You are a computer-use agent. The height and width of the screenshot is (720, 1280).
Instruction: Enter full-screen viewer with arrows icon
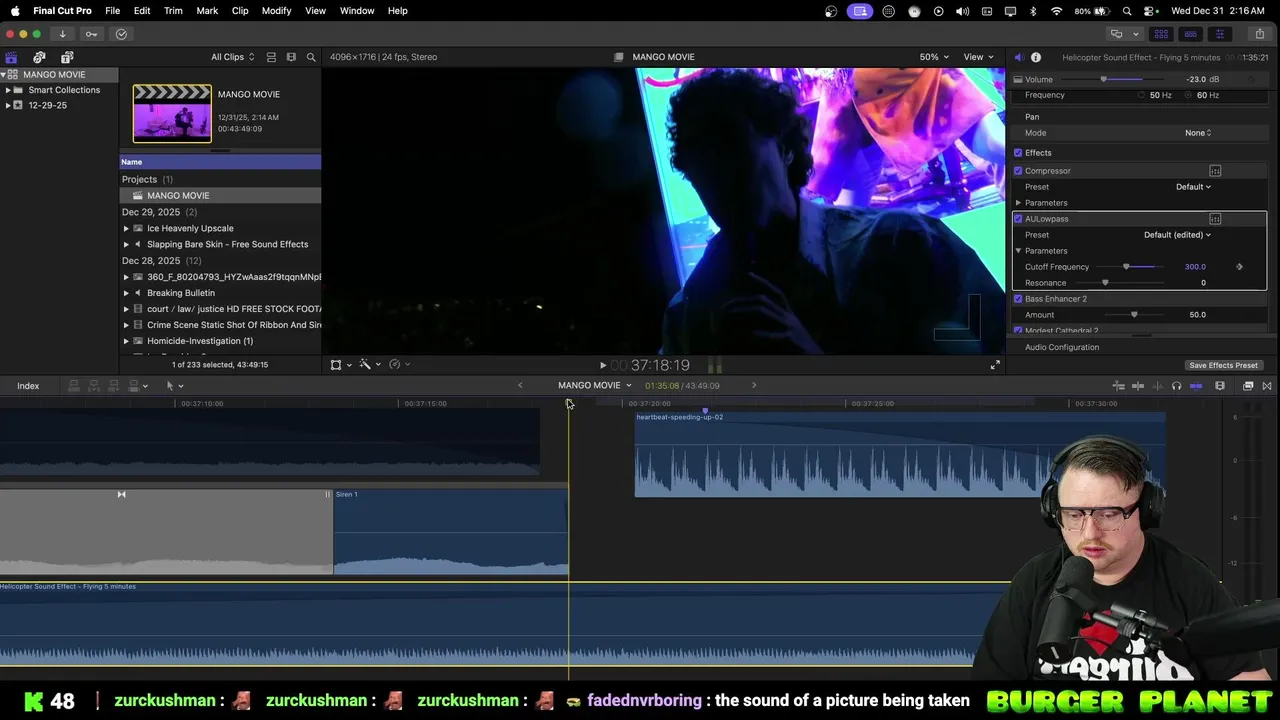point(995,365)
